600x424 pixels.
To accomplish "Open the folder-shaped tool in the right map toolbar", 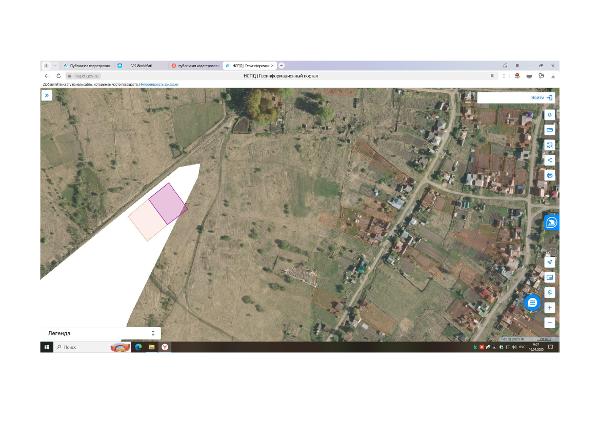I will 549,130.
